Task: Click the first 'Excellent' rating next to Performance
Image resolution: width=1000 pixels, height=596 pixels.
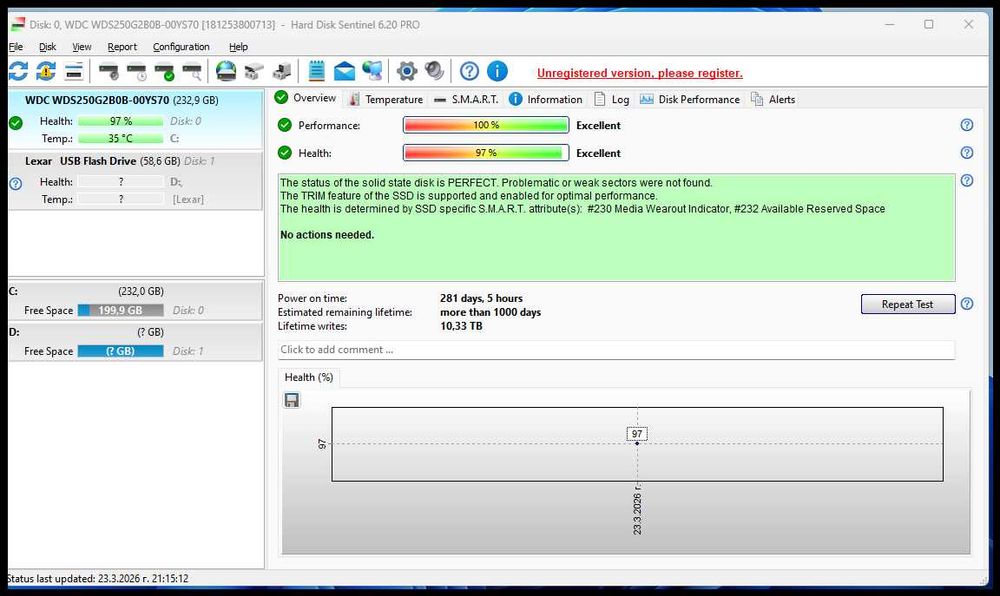Action: coord(598,126)
